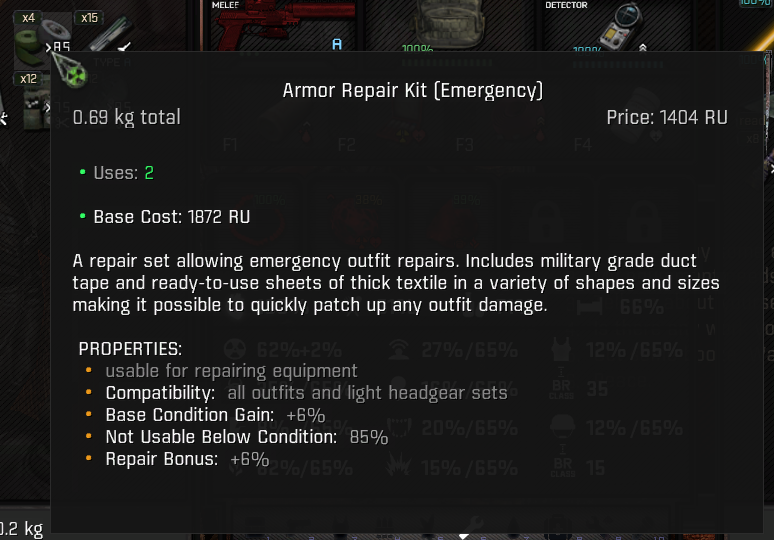Click the Price: 1404 RU text
The height and width of the screenshot is (540, 774).
click(x=666, y=118)
